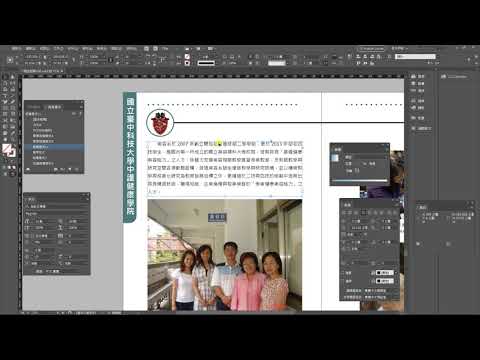480x360 pixels.
Task: Select the highlighted paragraph style row
Action: [x=54, y=147]
